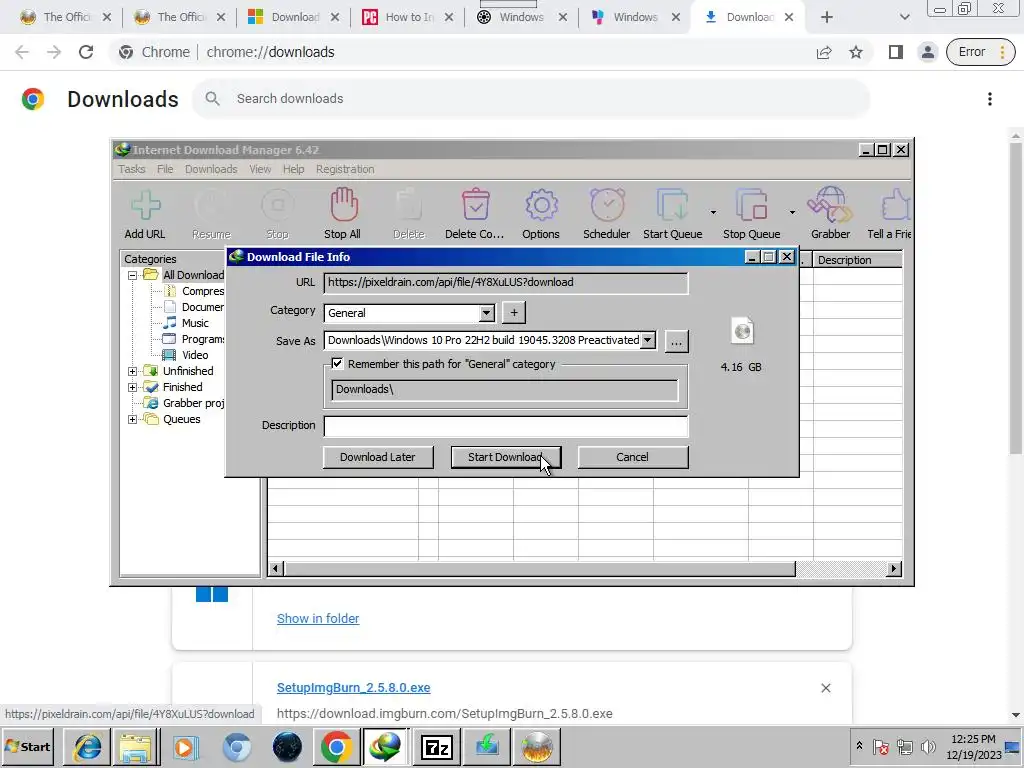The width and height of the screenshot is (1024, 768).
Task: Open IDM Options gear icon
Action: [541, 205]
